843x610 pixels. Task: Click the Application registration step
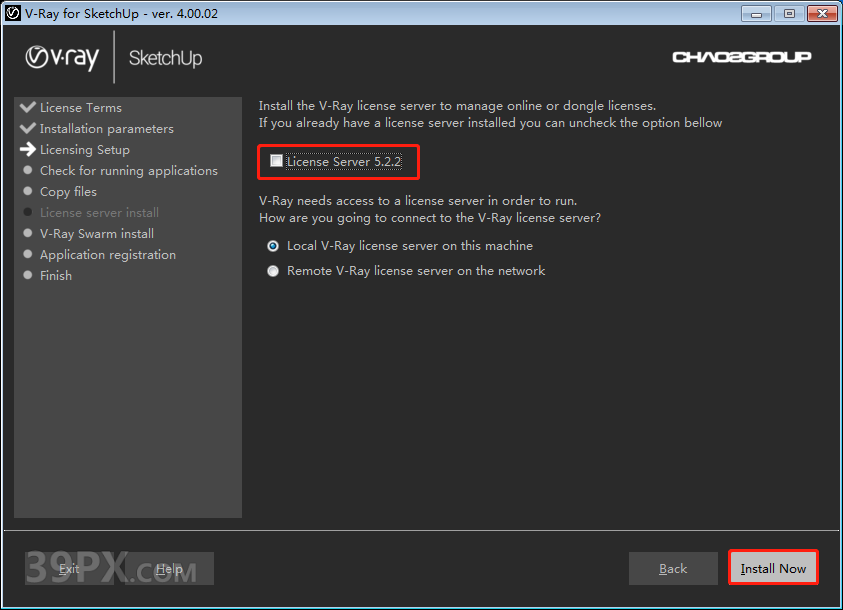pyautogui.click(x=108, y=254)
